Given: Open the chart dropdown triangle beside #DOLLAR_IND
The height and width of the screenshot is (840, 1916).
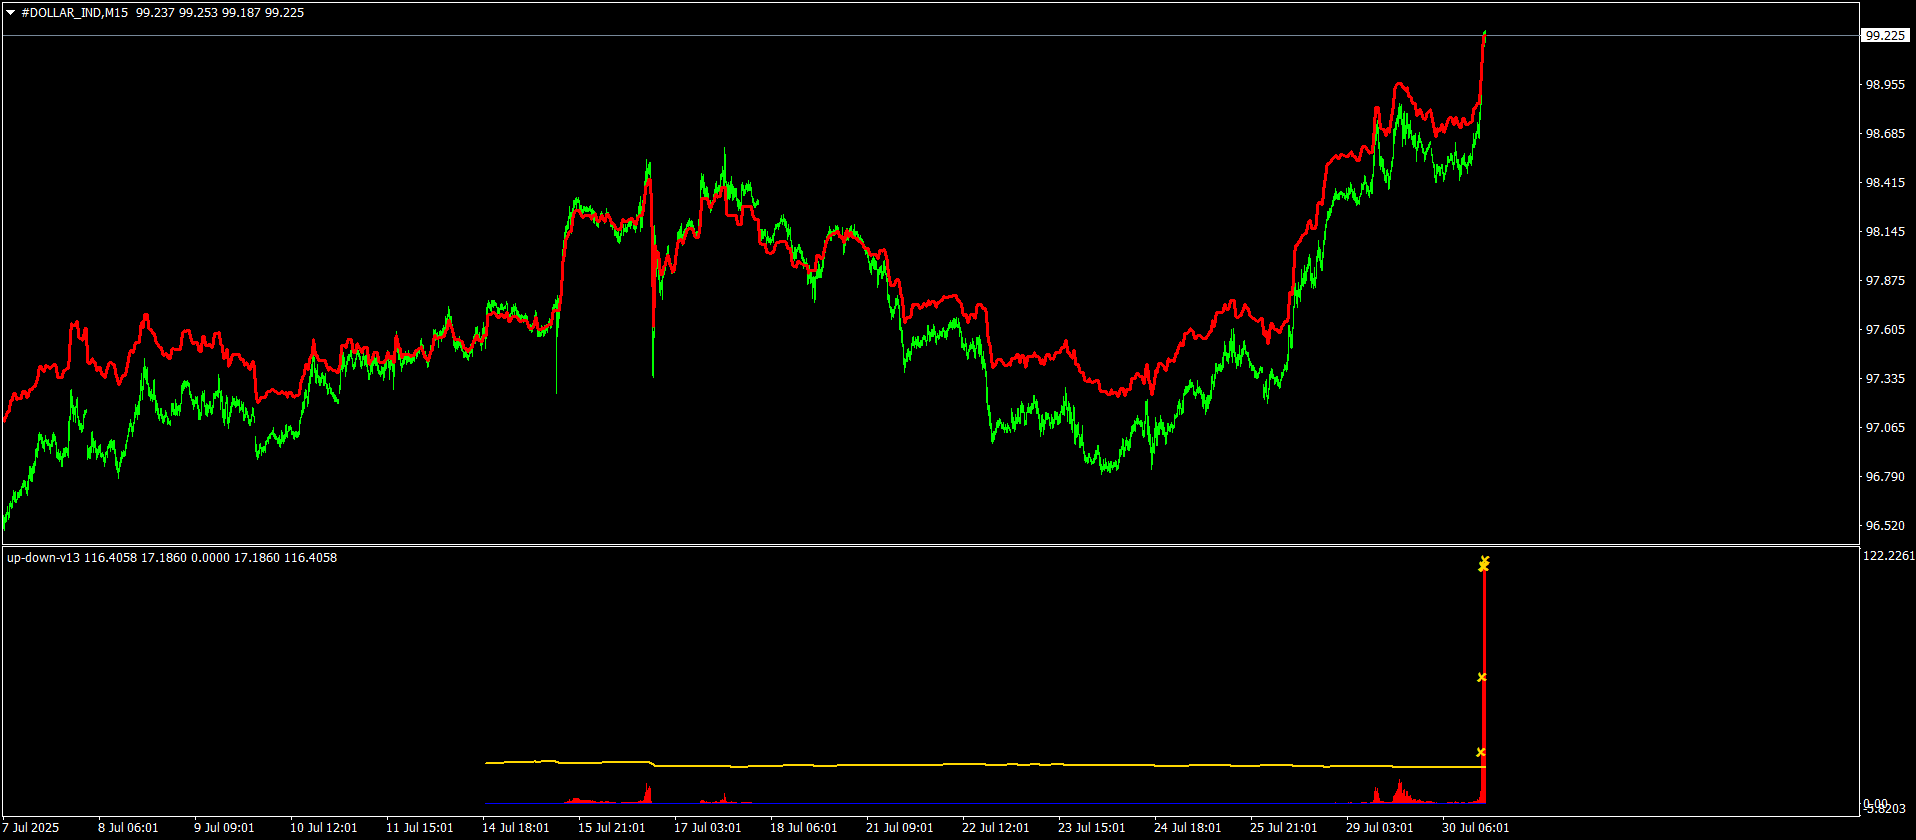Looking at the screenshot, I should 10,13.
